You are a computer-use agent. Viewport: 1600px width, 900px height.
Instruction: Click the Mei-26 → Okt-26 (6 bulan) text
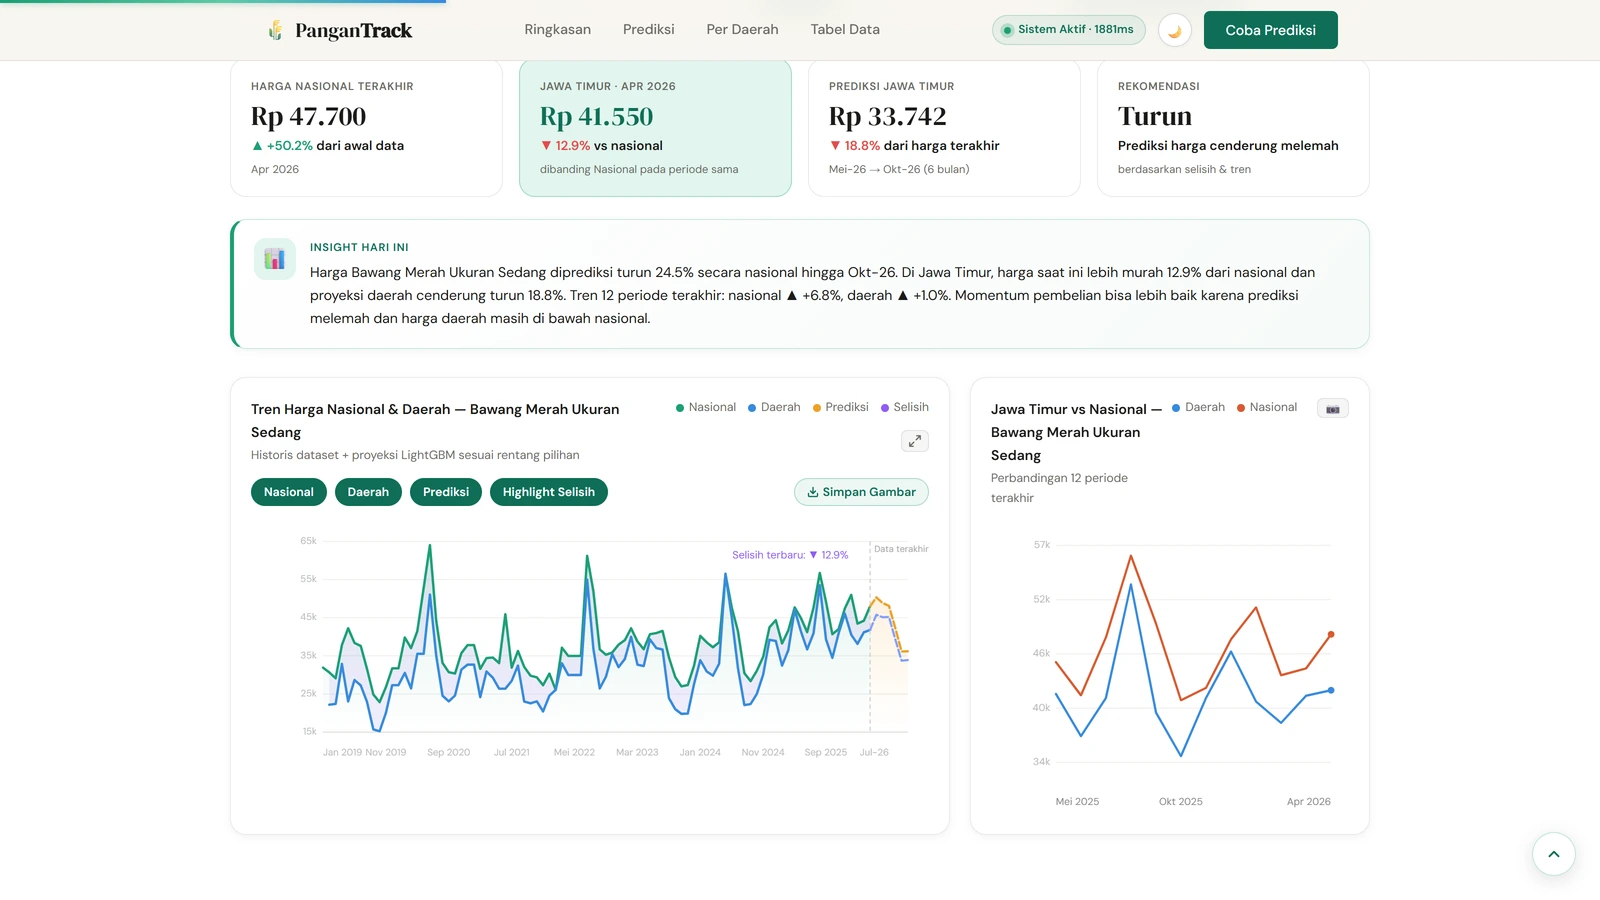[899, 169]
